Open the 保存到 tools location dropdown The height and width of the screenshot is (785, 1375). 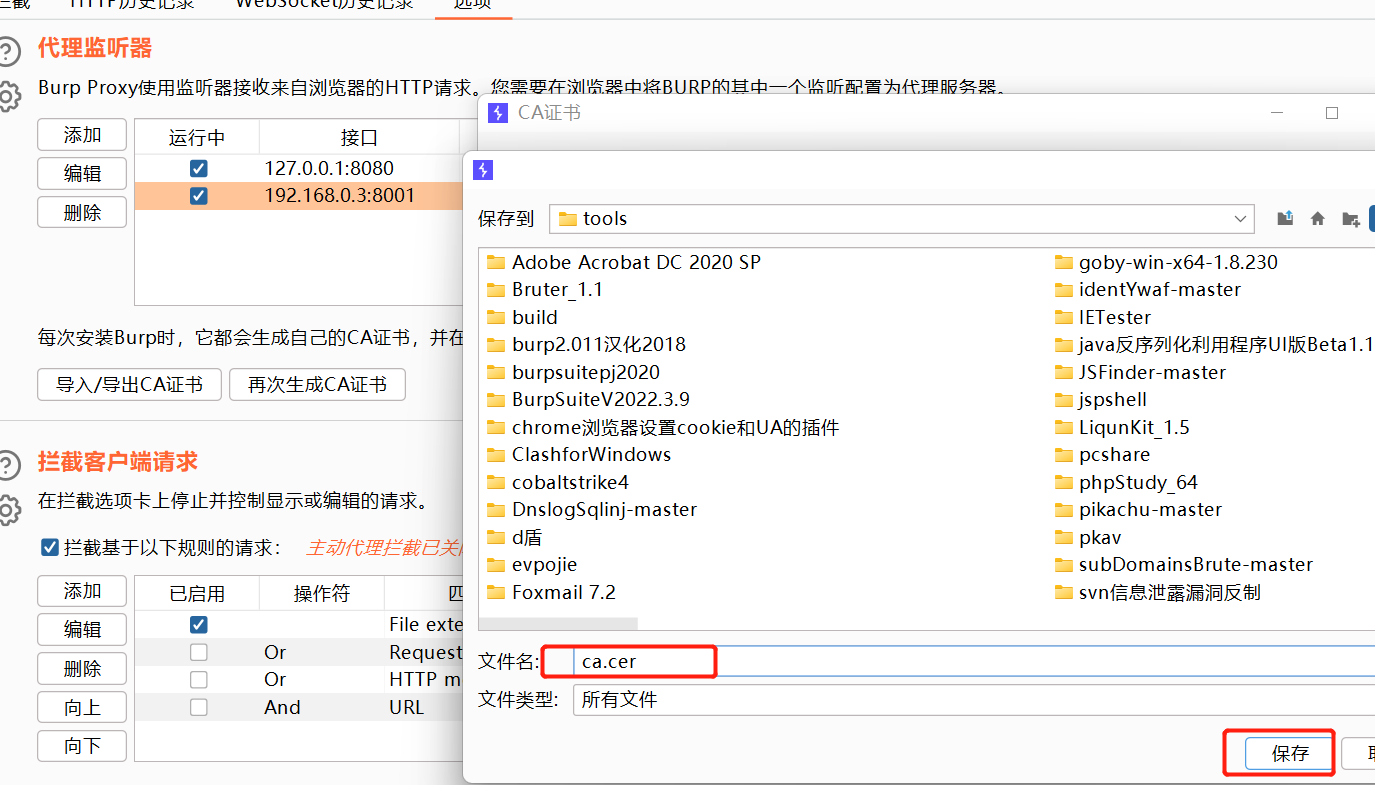point(1241,218)
